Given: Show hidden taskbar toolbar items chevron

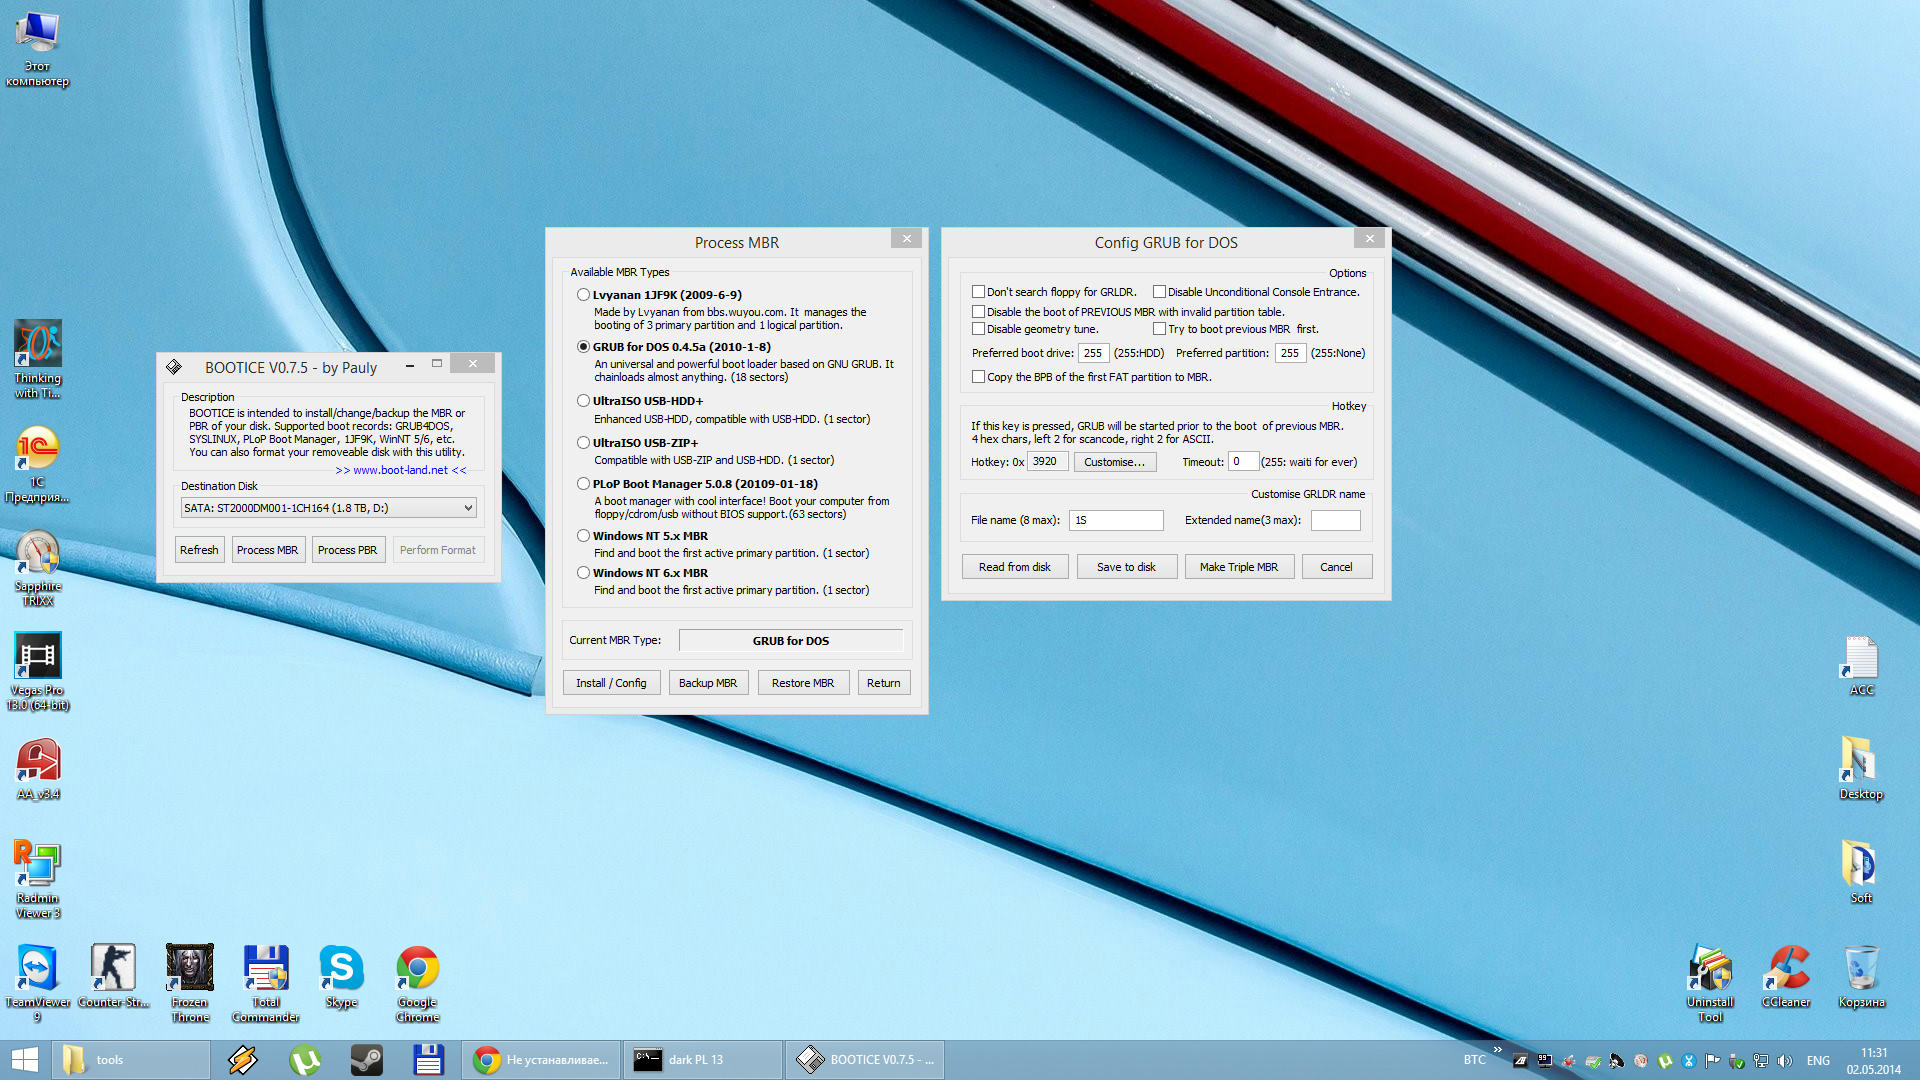Looking at the screenshot, I should 1497,1050.
